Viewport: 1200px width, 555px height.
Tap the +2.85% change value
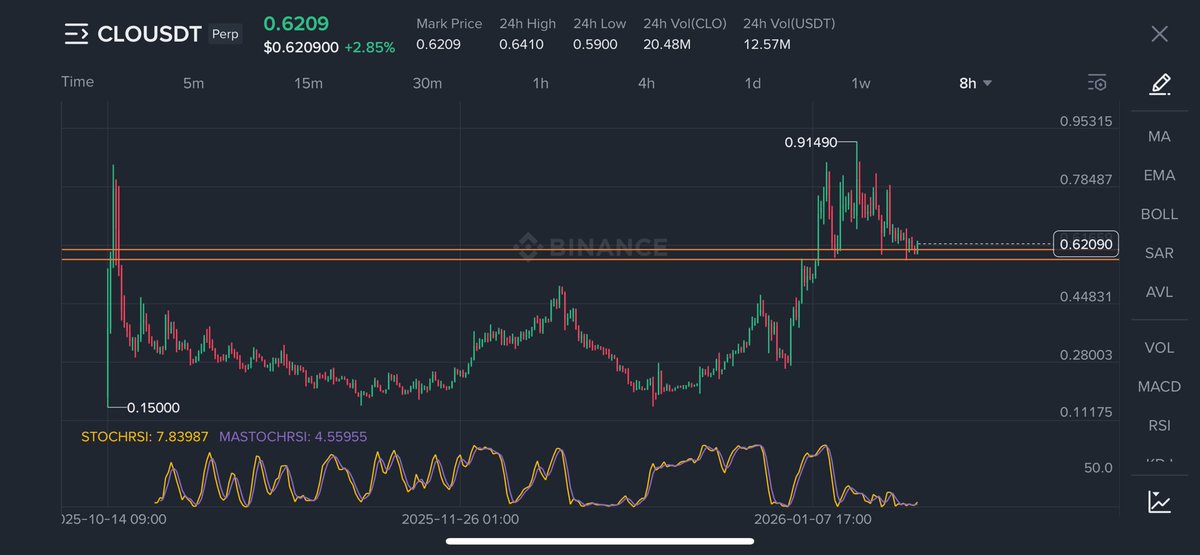click(369, 47)
